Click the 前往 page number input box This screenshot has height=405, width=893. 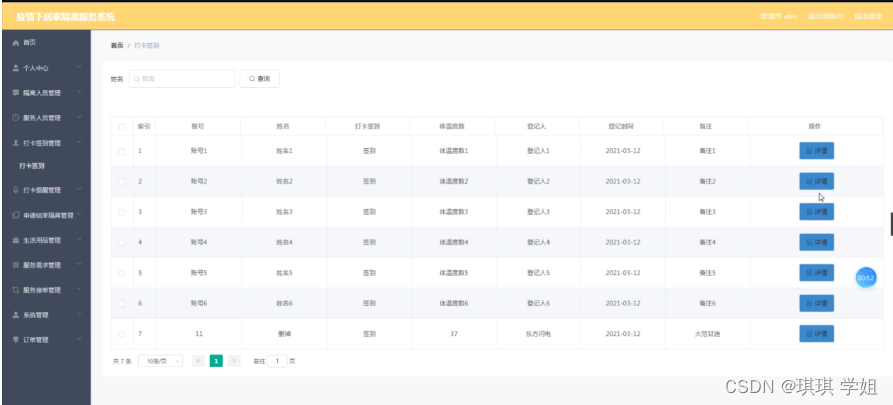click(277, 361)
